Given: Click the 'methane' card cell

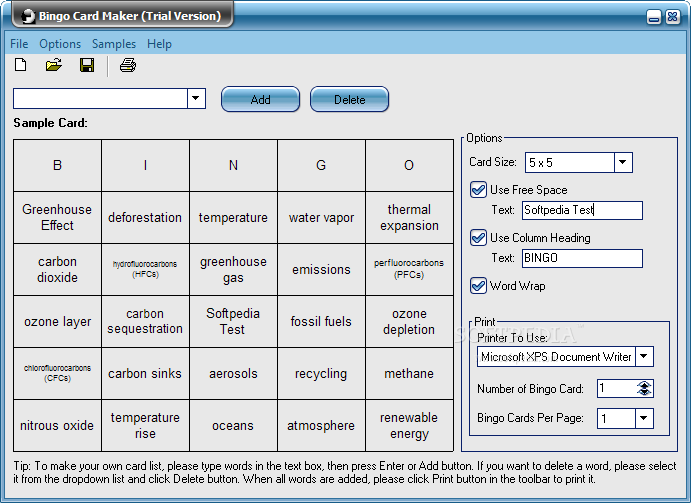Looking at the screenshot, I should click(409, 373).
